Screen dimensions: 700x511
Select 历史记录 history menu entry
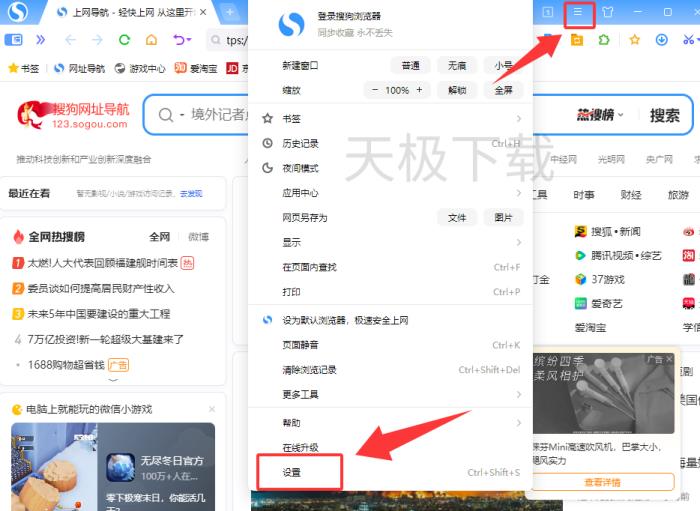pos(304,144)
